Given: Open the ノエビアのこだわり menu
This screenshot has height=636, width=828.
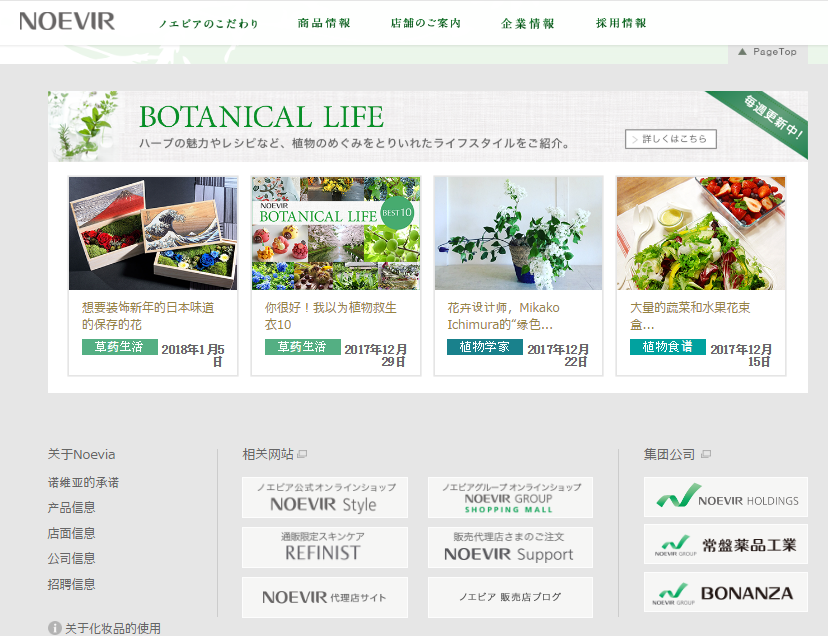Looking at the screenshot, I should pyautogui.click(x=209, y=24).
